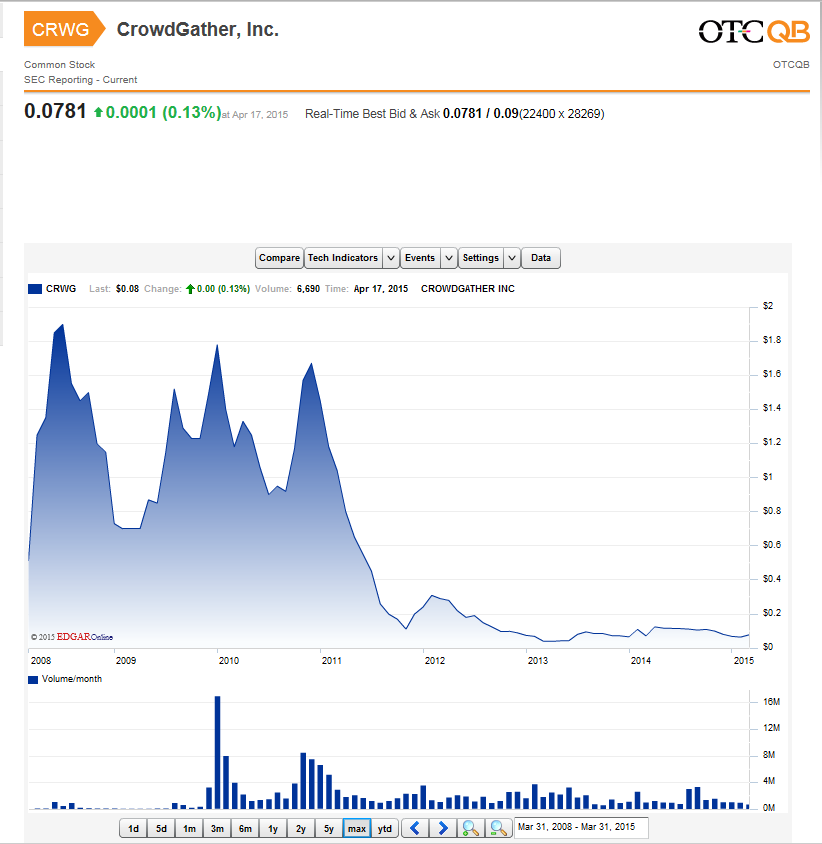Image resolution: width=822 pixels, height=844 pixels.
Task: Click the scroll right arrow icon
Action: [x=443, y=828]
